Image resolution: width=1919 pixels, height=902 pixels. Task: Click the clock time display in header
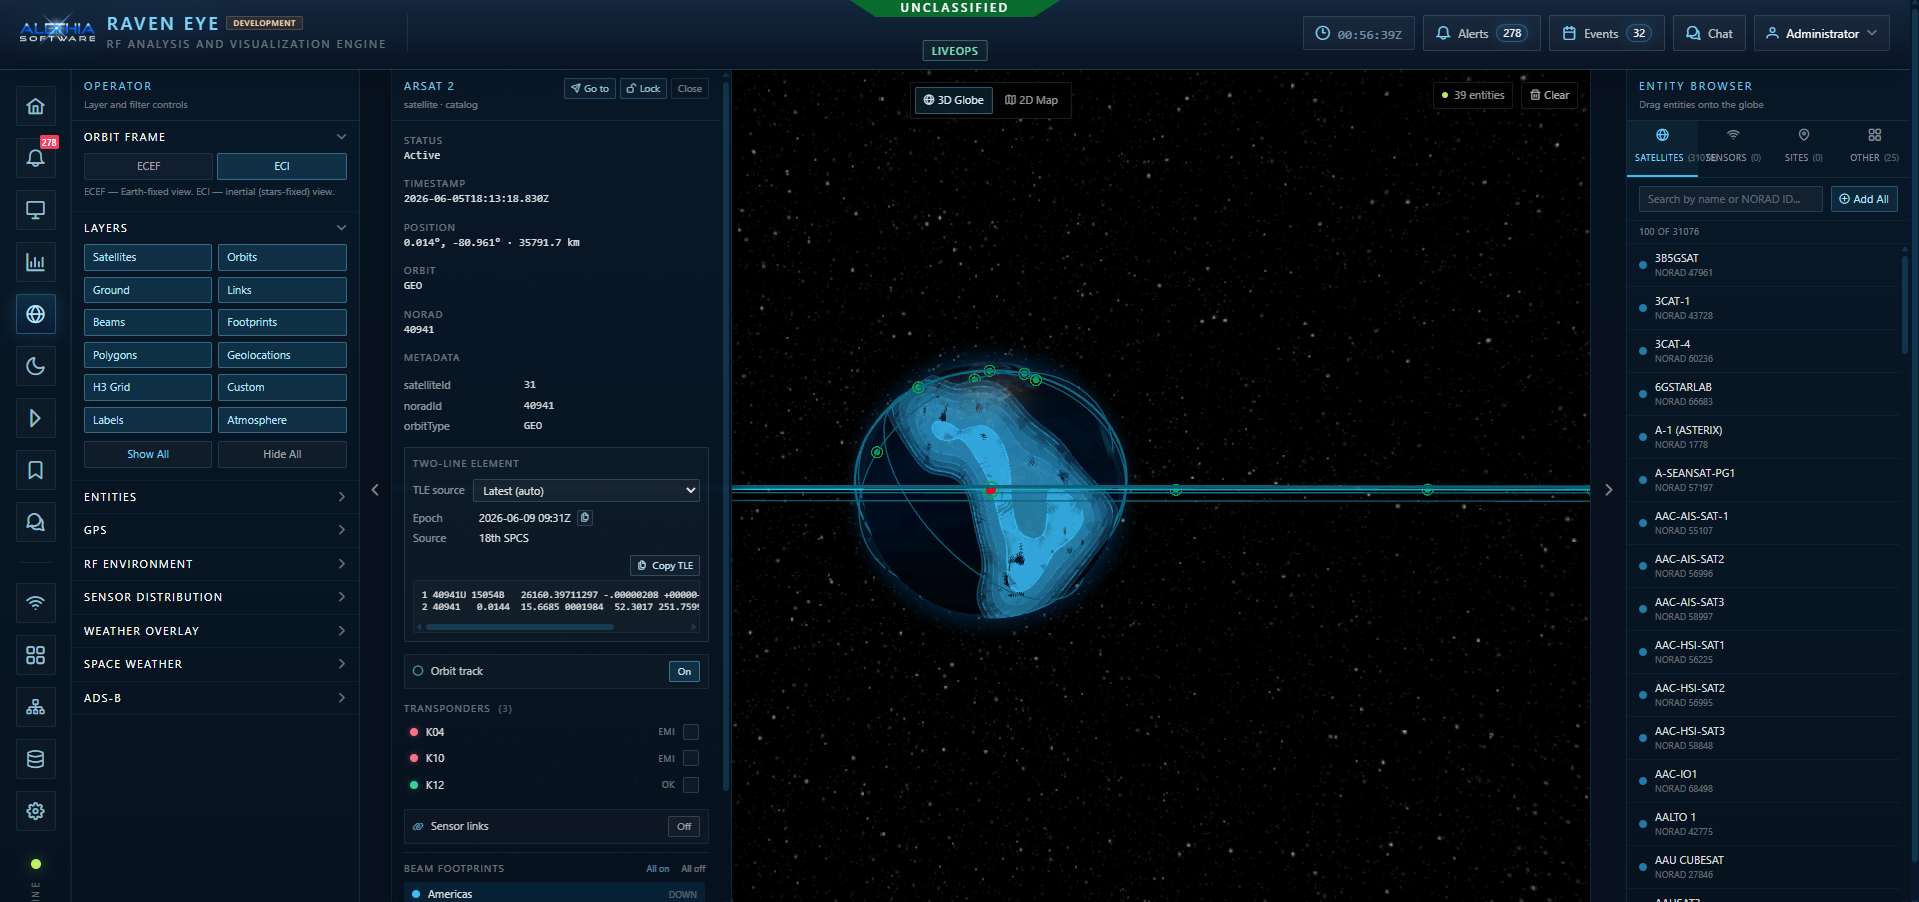(1358, 34)
